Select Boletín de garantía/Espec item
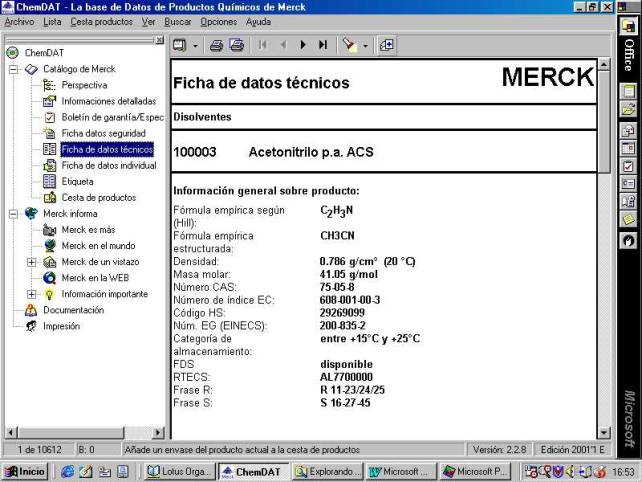 tap(110, 117)
